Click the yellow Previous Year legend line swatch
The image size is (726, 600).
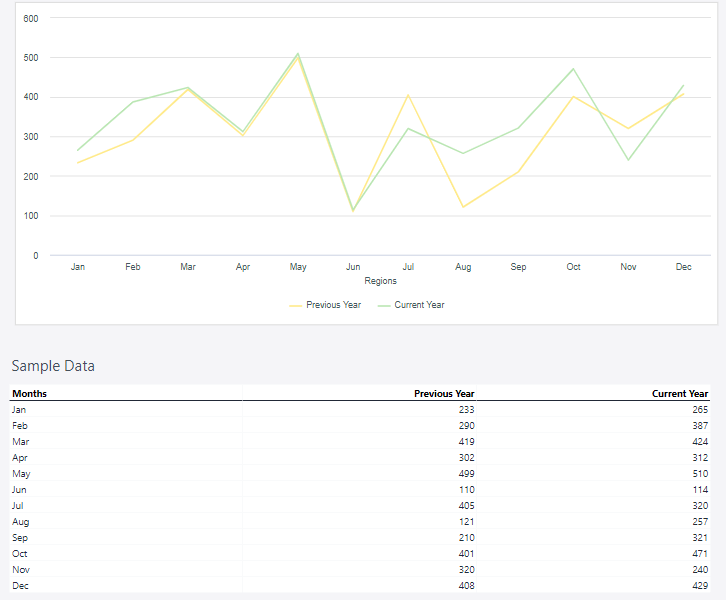click(x=295, y=305)
